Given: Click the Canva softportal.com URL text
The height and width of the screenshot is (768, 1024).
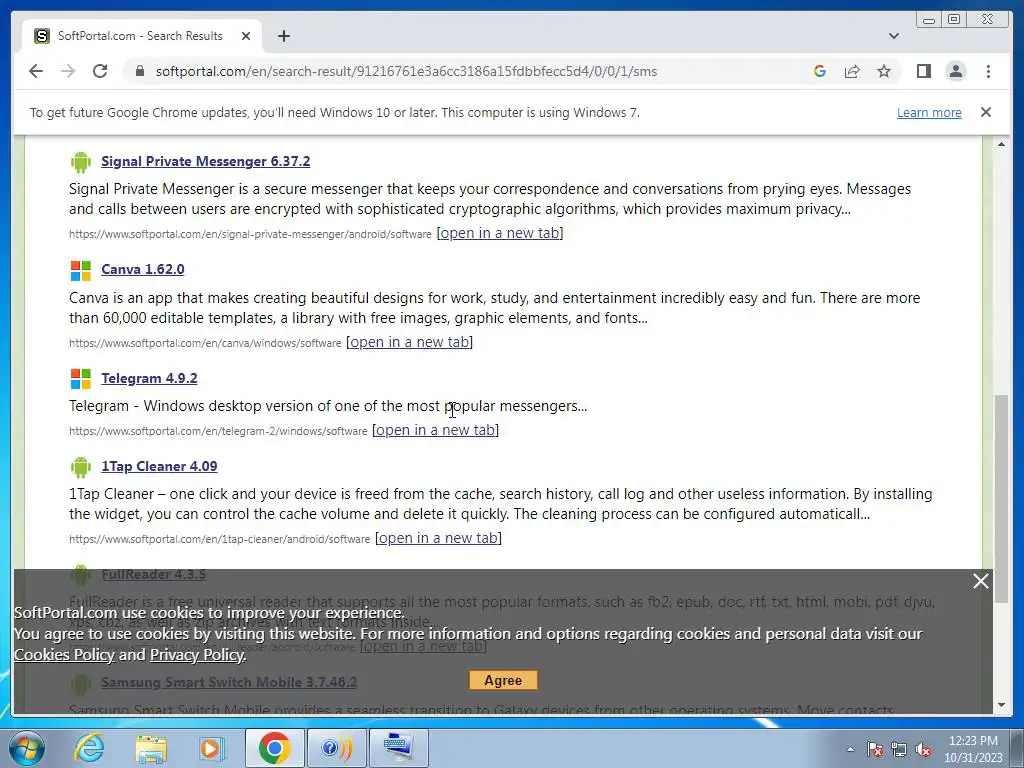Looking at the screenshot, I should pyautogui.click(x=205, y=343).
